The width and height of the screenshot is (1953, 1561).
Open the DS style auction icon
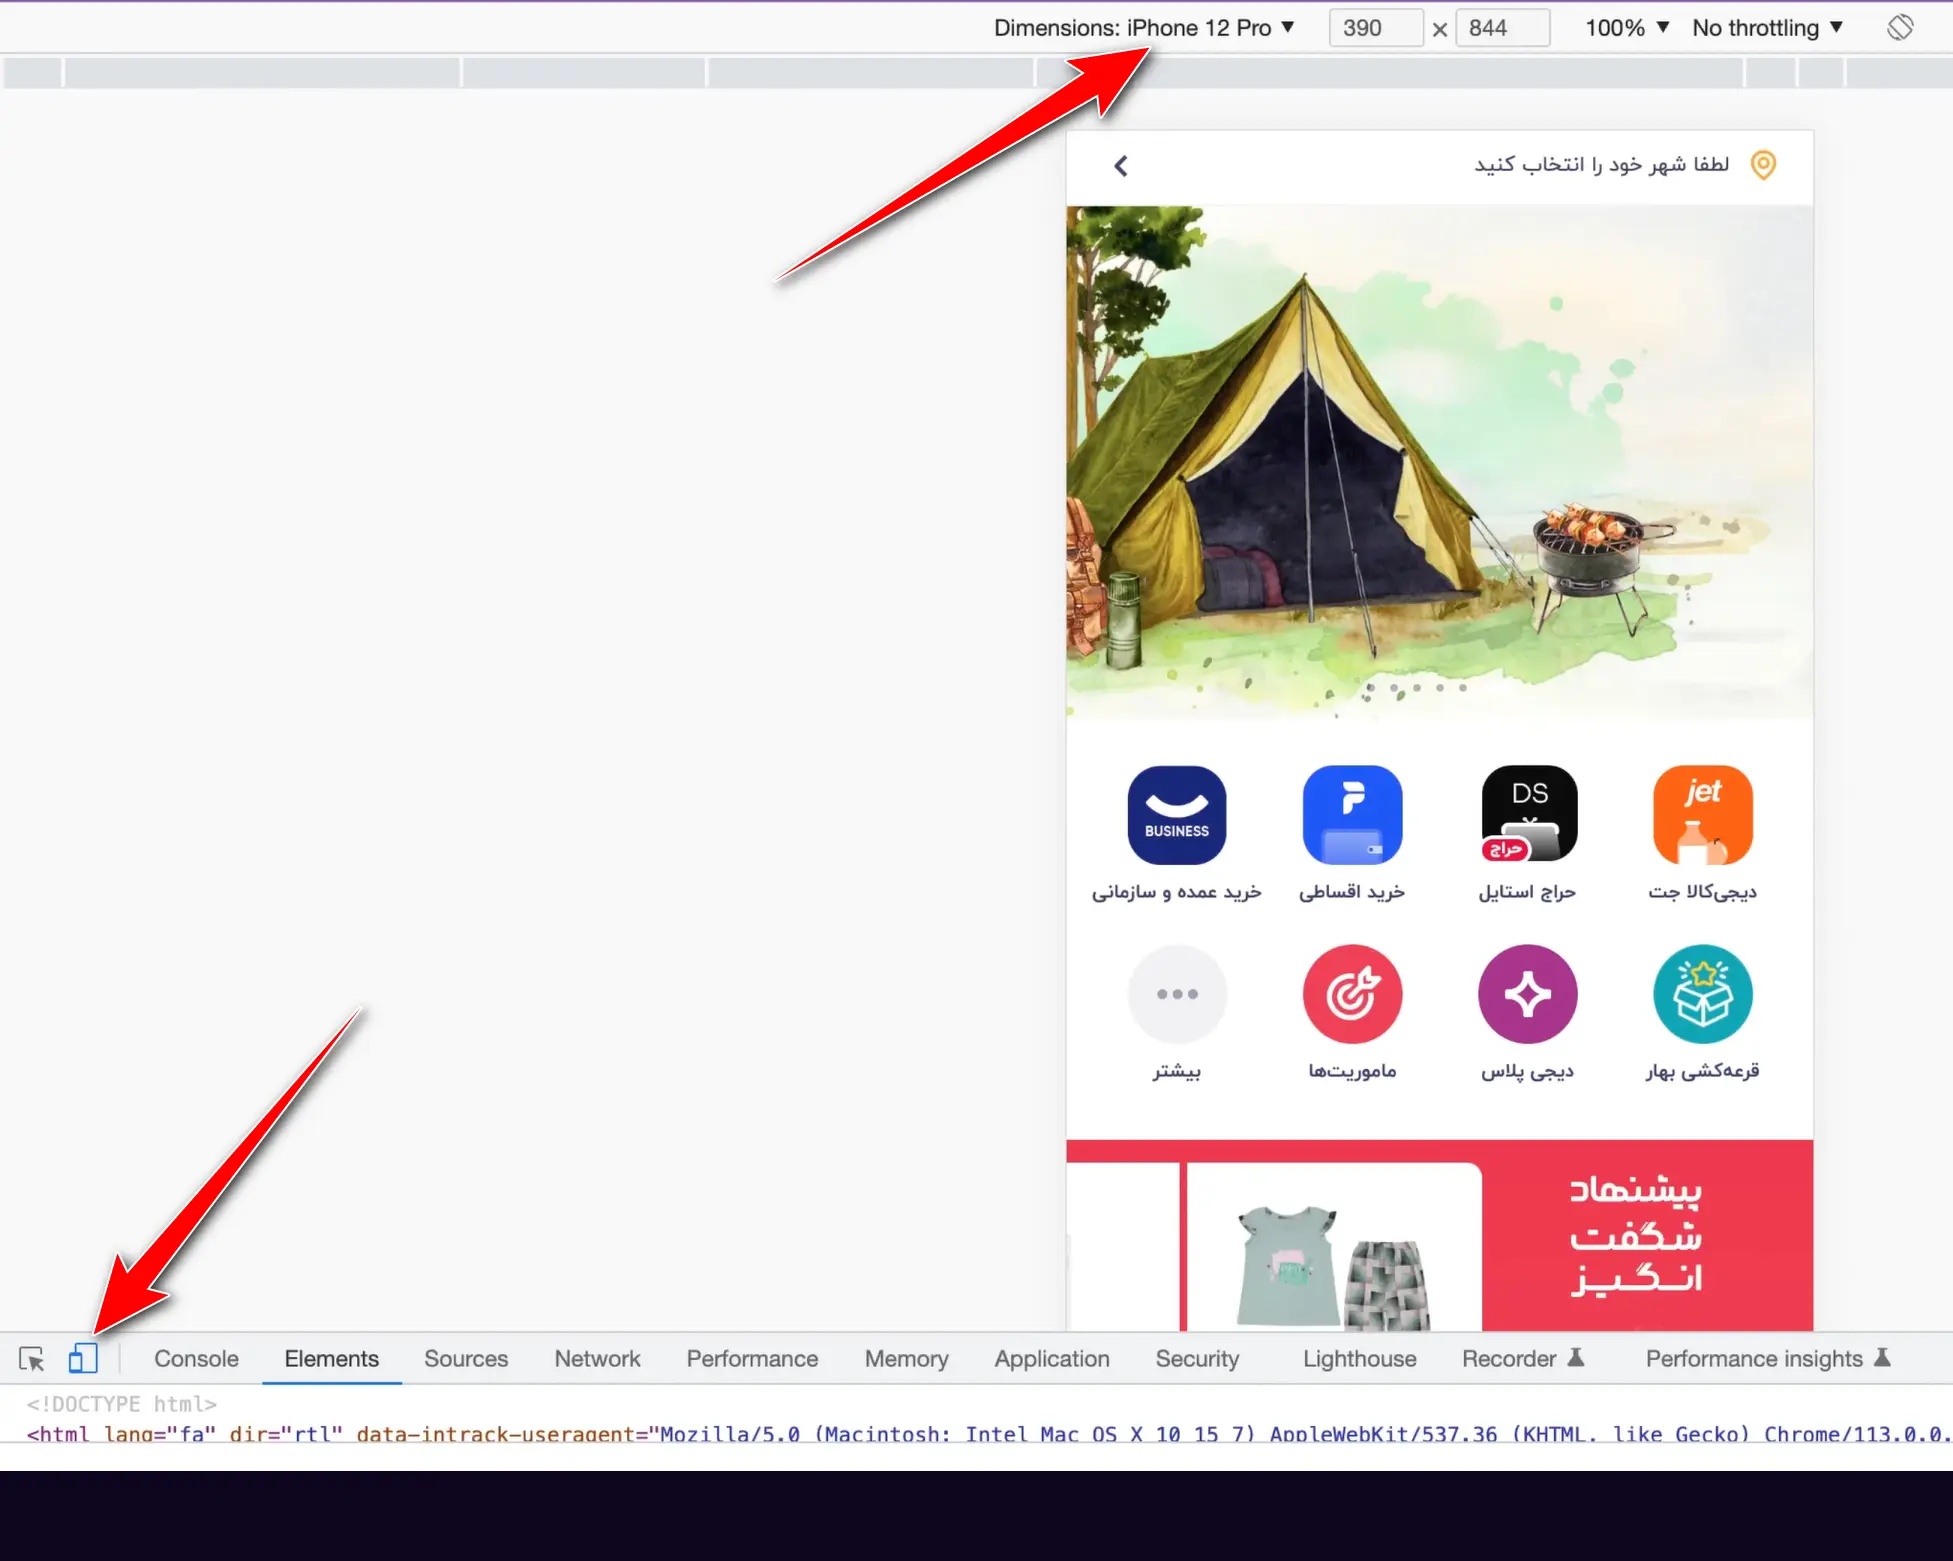click(1527, 815)
